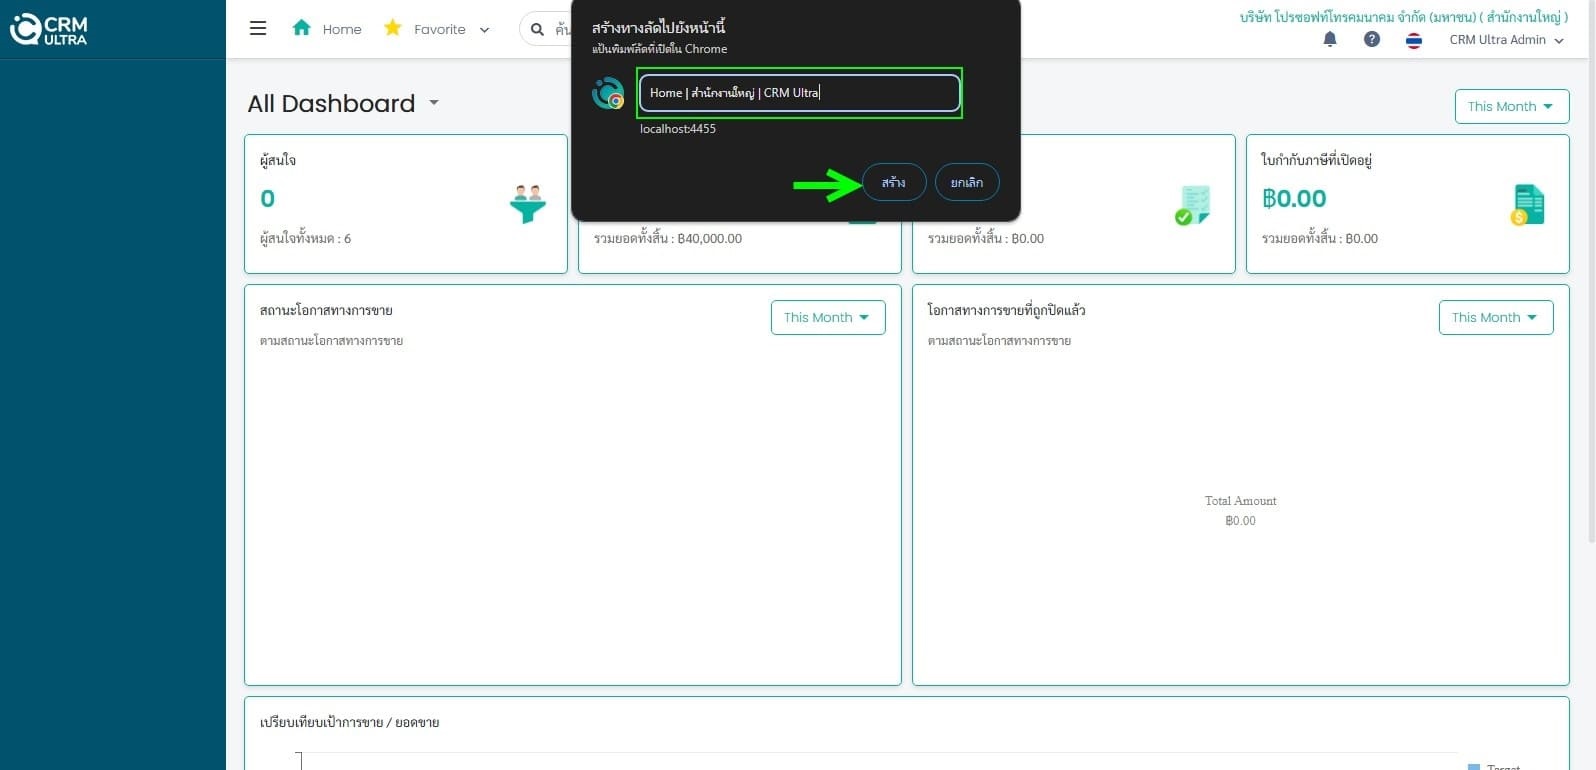Expand the All Dashboard dropdown arrow
Screen dimensions: 1596x770
(434, 102)
